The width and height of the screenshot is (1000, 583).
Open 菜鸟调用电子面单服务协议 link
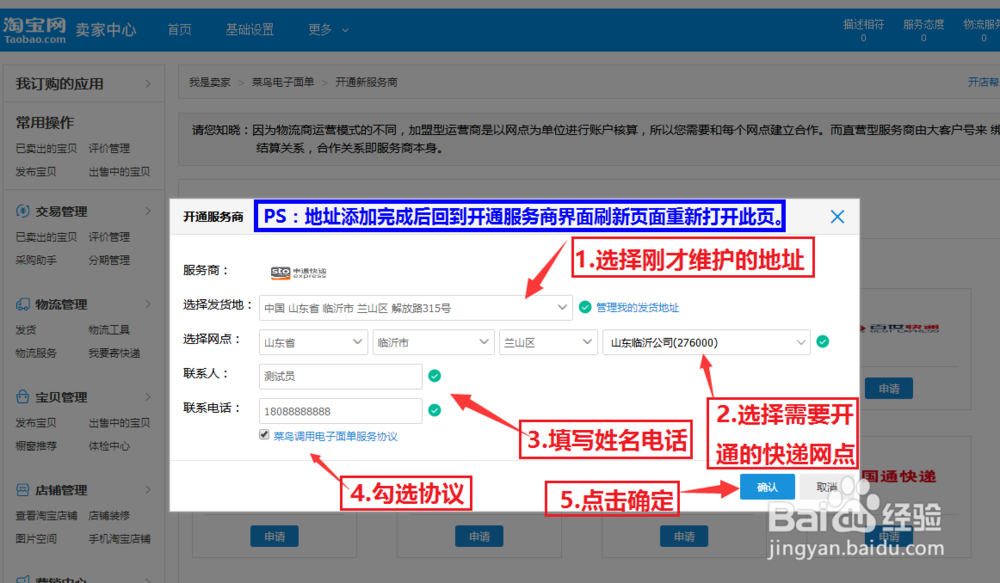coord(335,436)
